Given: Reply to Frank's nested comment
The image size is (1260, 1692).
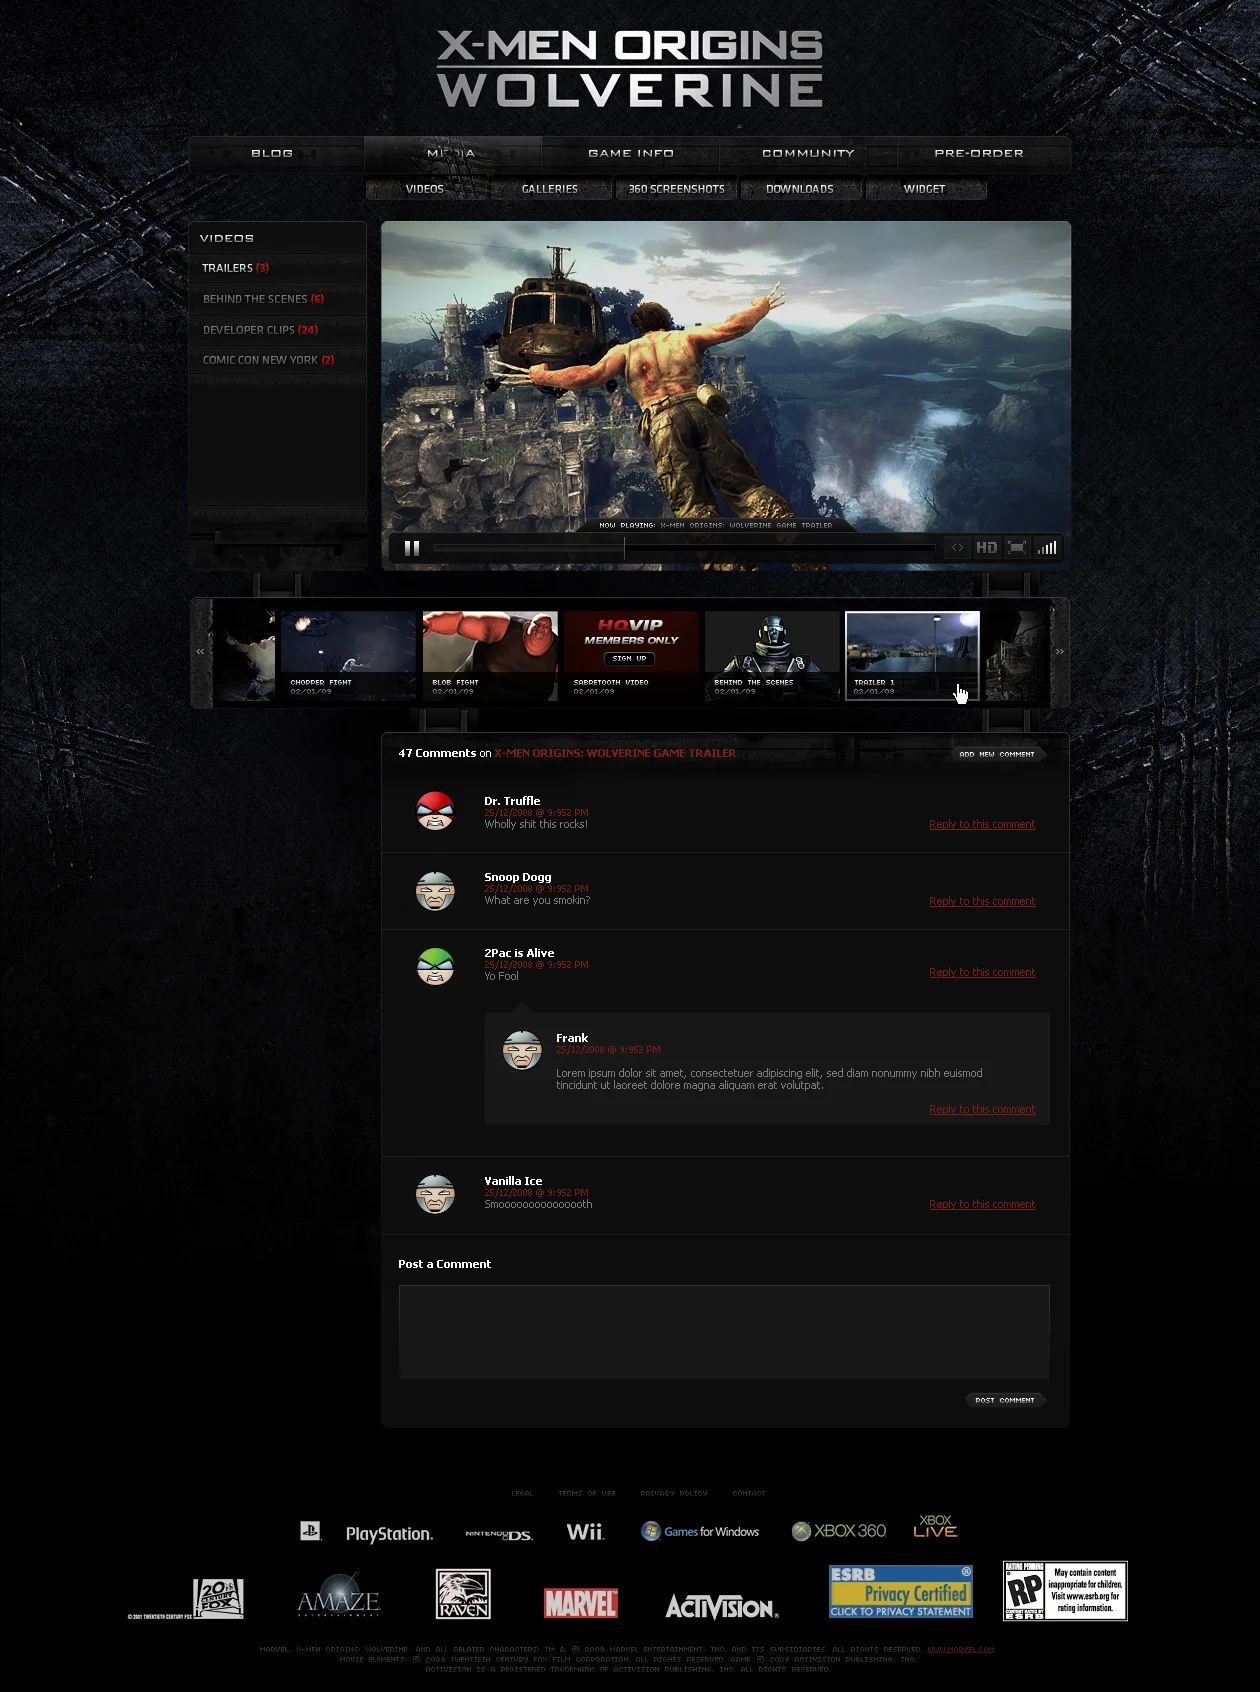Looking at the screenshot, I should [x=982, y=1110].
